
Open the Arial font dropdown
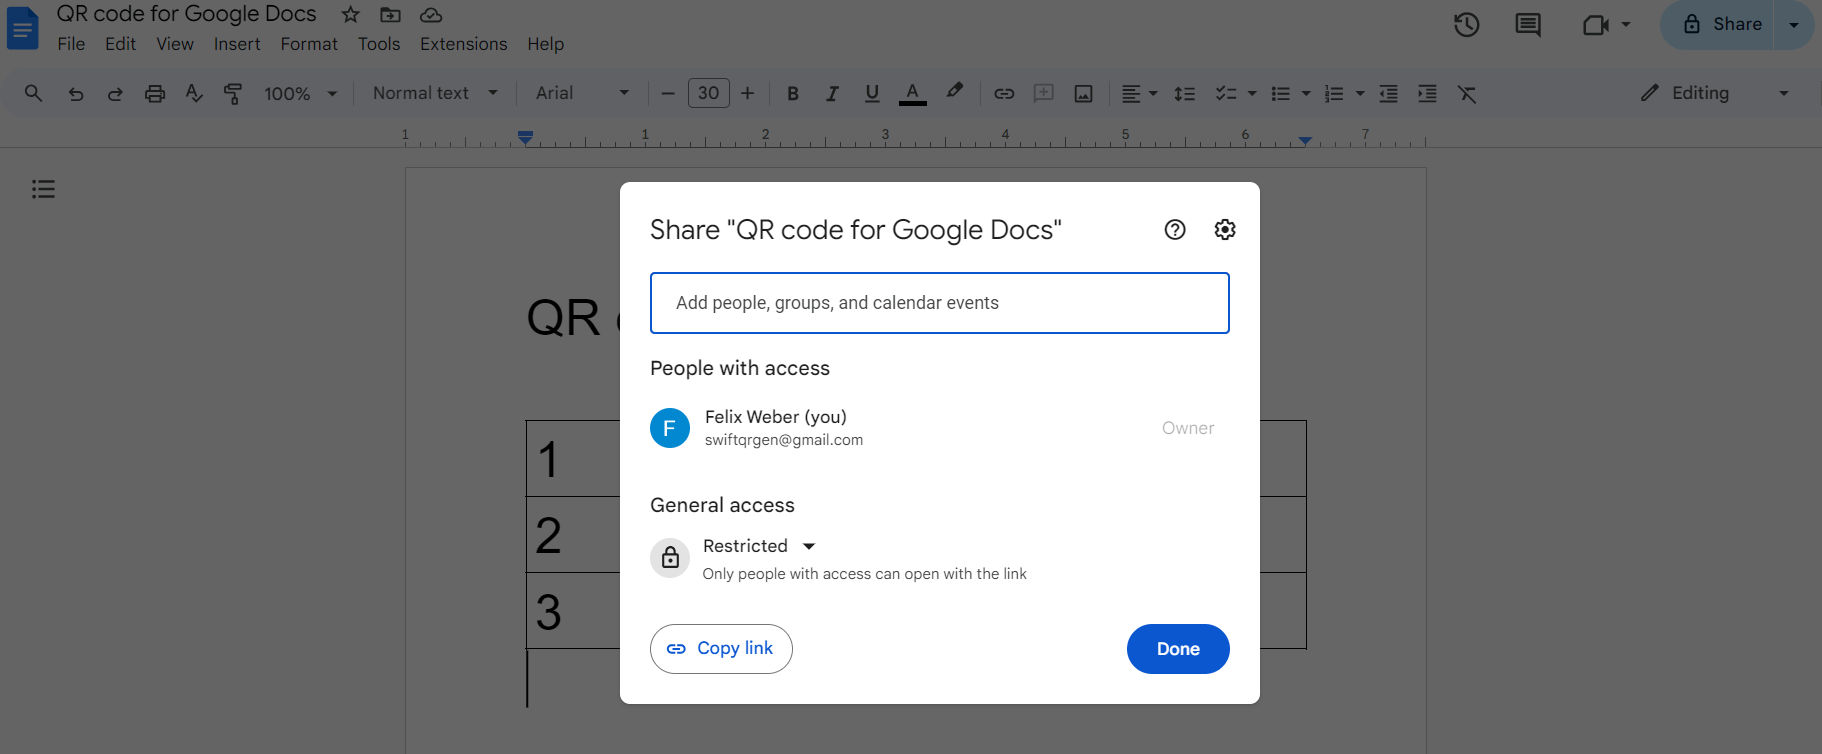(582, 93)
